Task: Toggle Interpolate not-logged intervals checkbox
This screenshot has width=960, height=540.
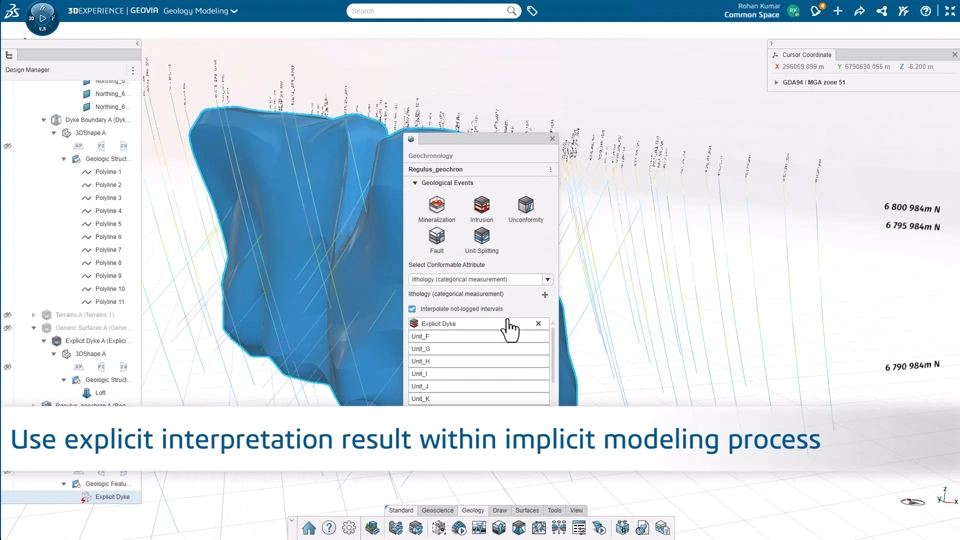Action: pos(412,309)
